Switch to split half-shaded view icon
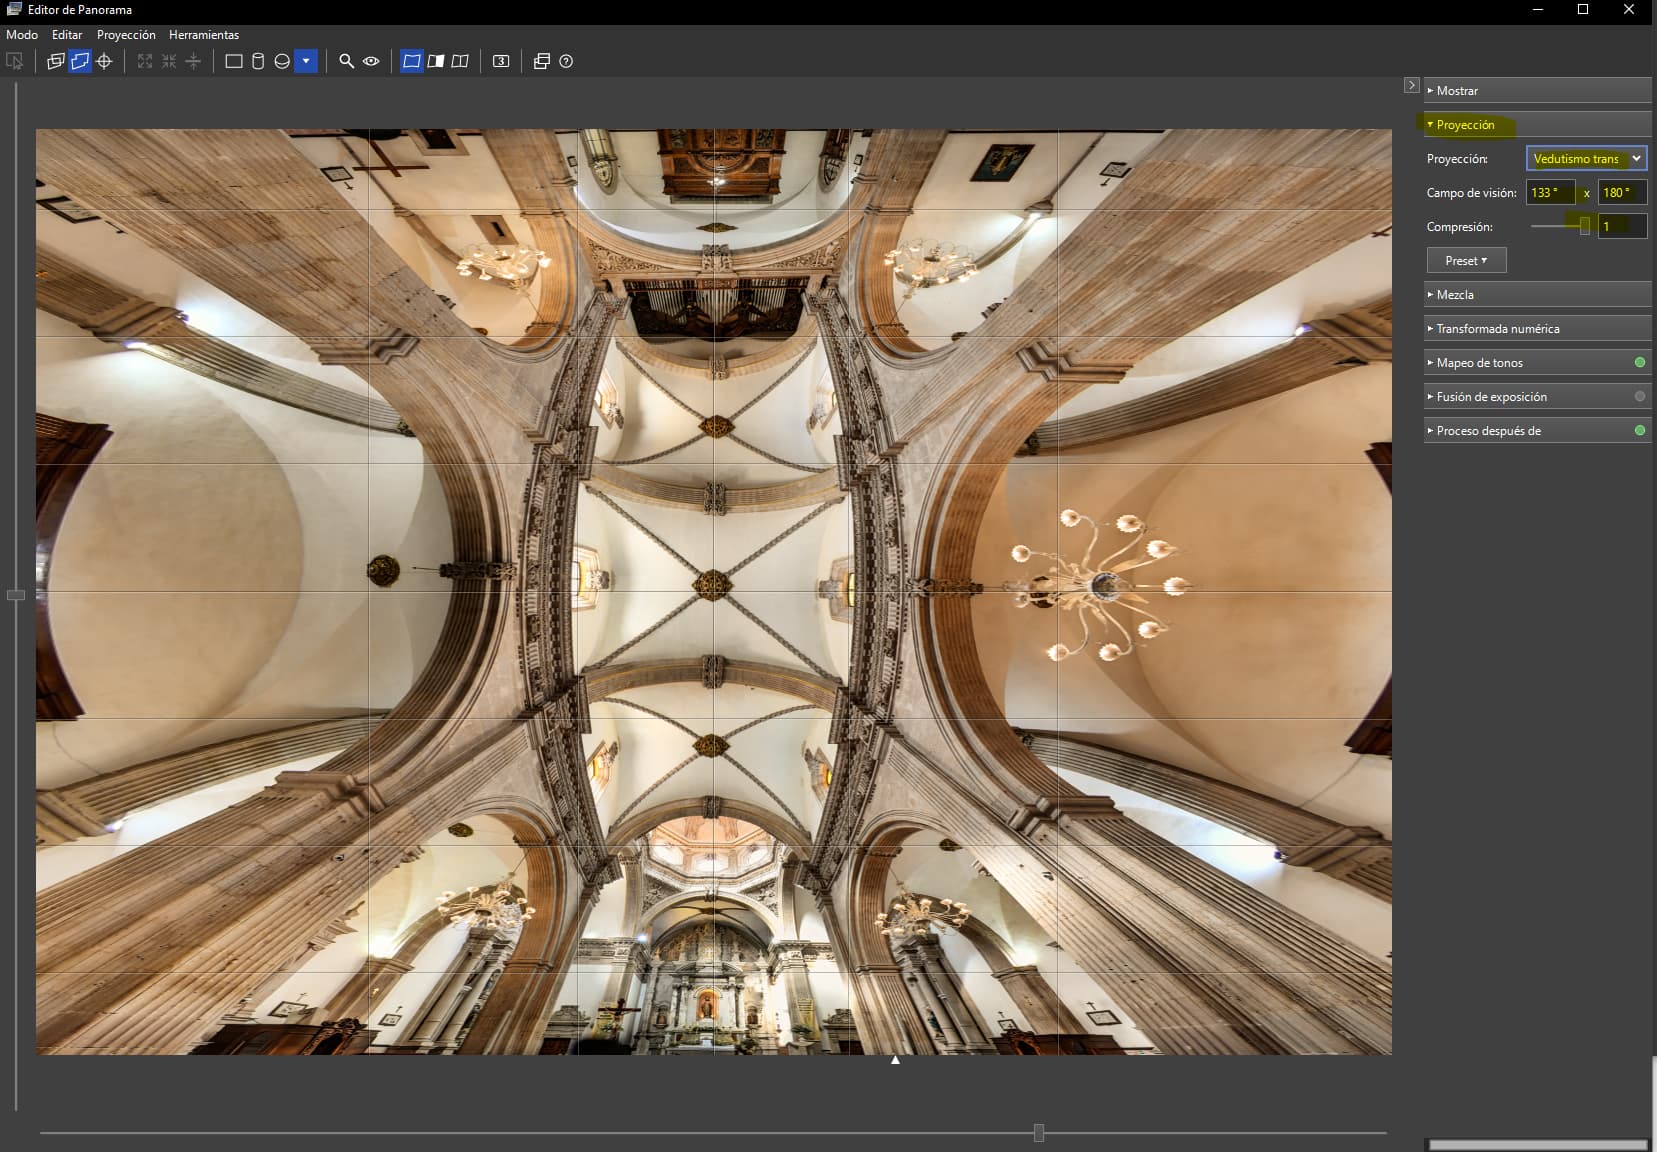The width and height of the screenshot is (1657, 1152). (436, 61)
